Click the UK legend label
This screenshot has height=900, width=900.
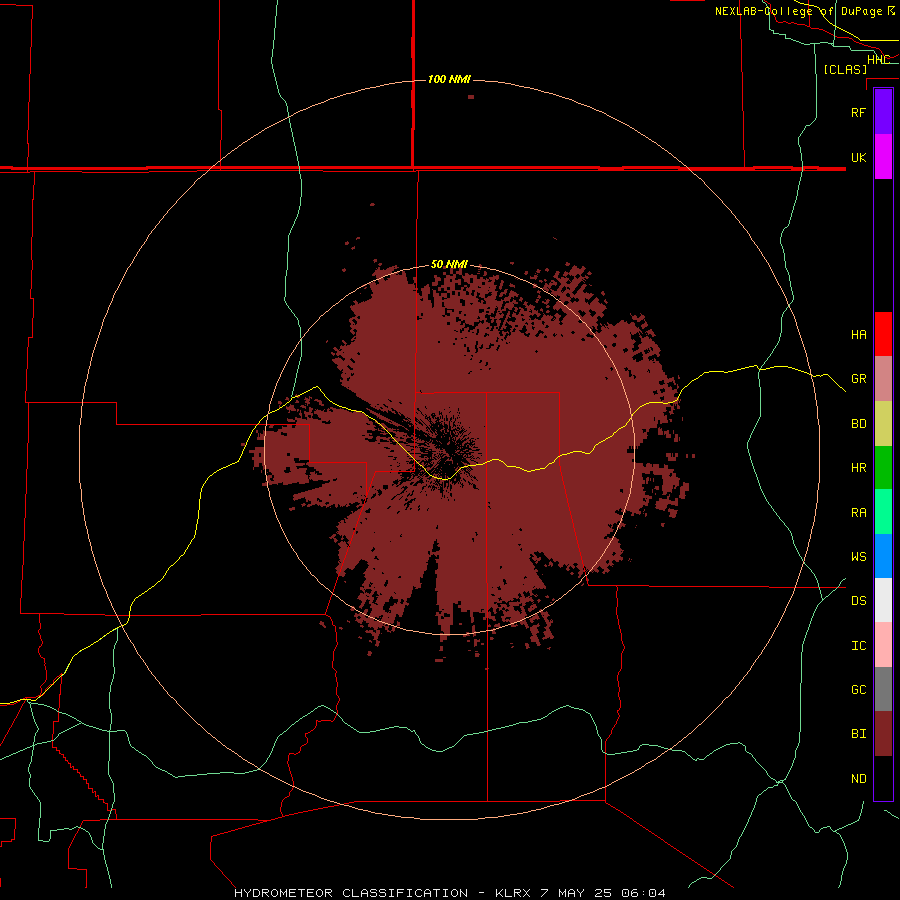858,157
